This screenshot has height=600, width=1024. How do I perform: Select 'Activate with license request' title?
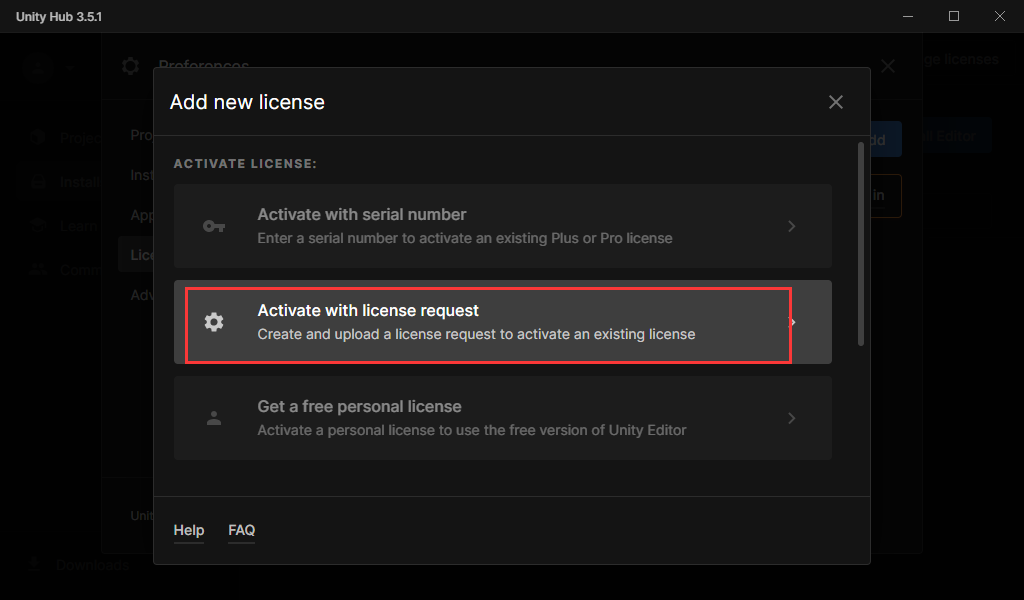pyautogui.click(x=368, y=311)
